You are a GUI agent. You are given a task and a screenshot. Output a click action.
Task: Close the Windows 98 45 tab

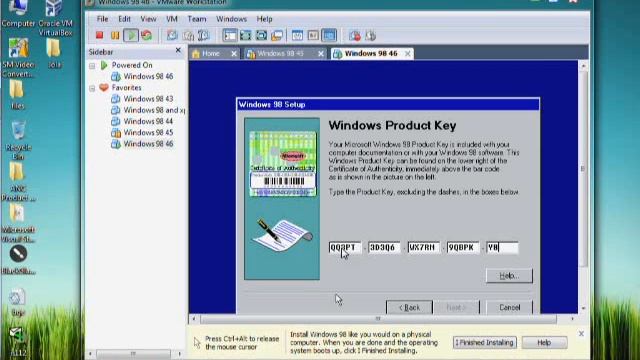click(x=321, y=53)
